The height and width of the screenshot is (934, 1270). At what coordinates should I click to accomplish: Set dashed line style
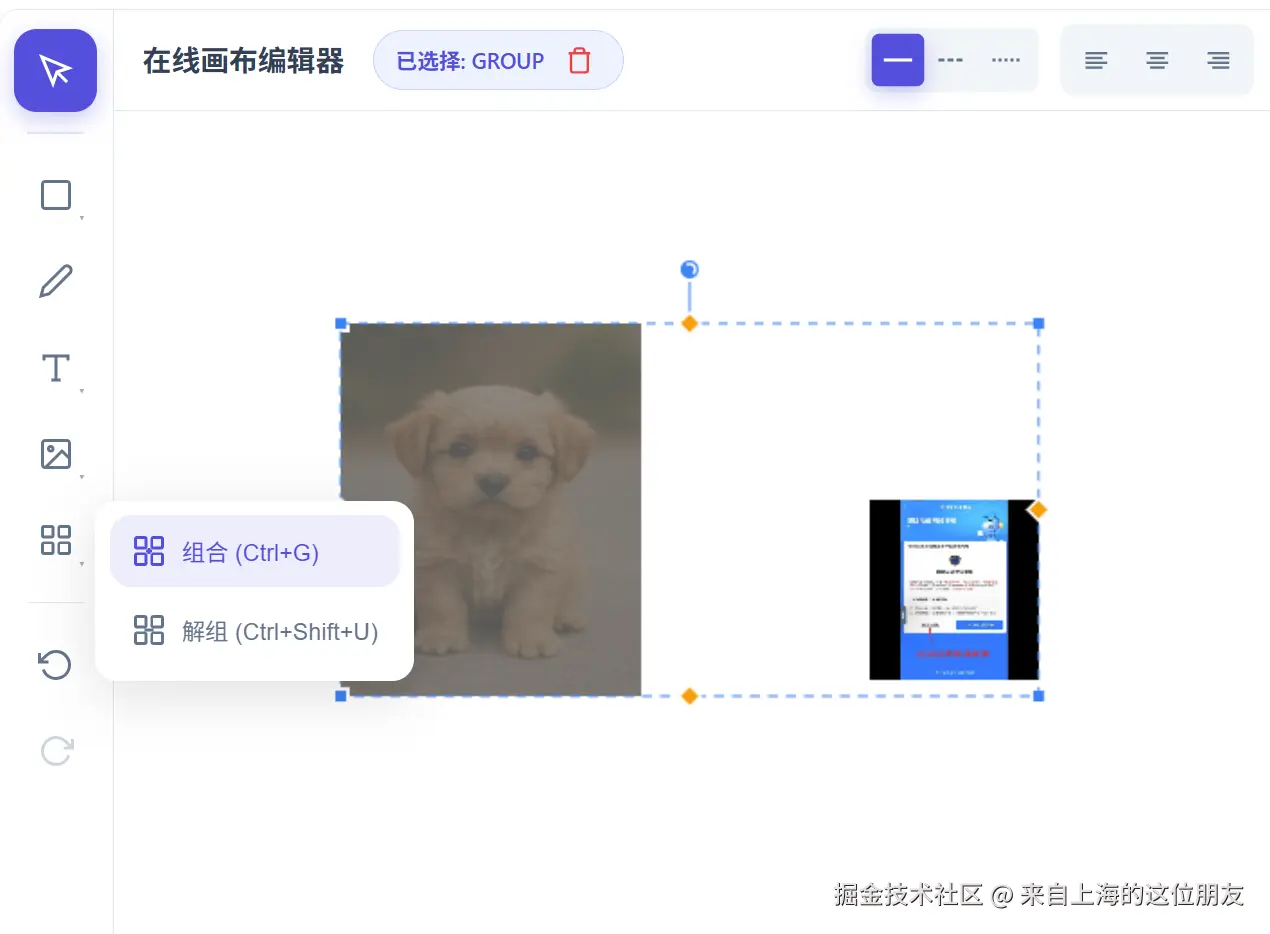coord(951,60)
